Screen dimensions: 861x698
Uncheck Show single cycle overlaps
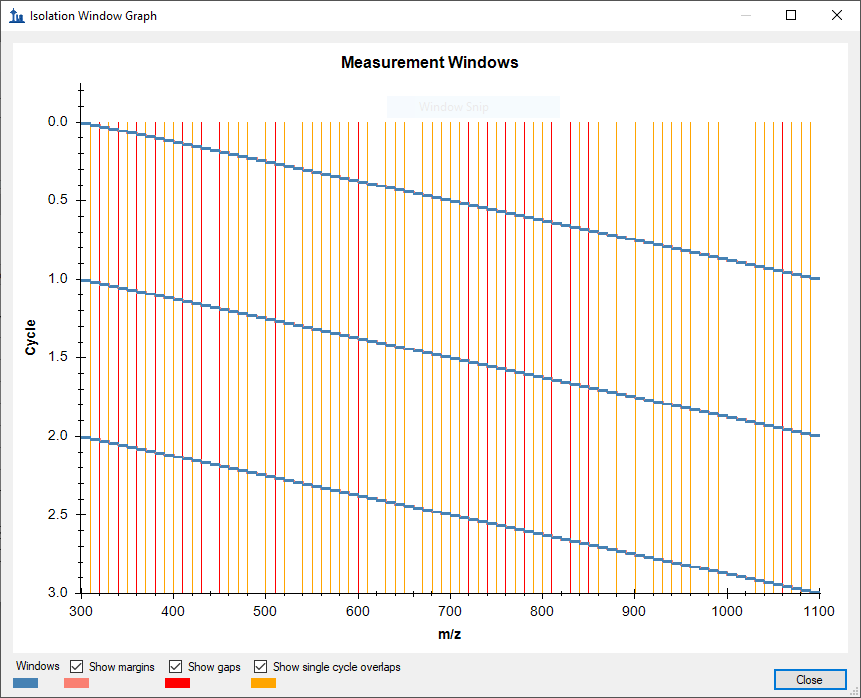261,667
